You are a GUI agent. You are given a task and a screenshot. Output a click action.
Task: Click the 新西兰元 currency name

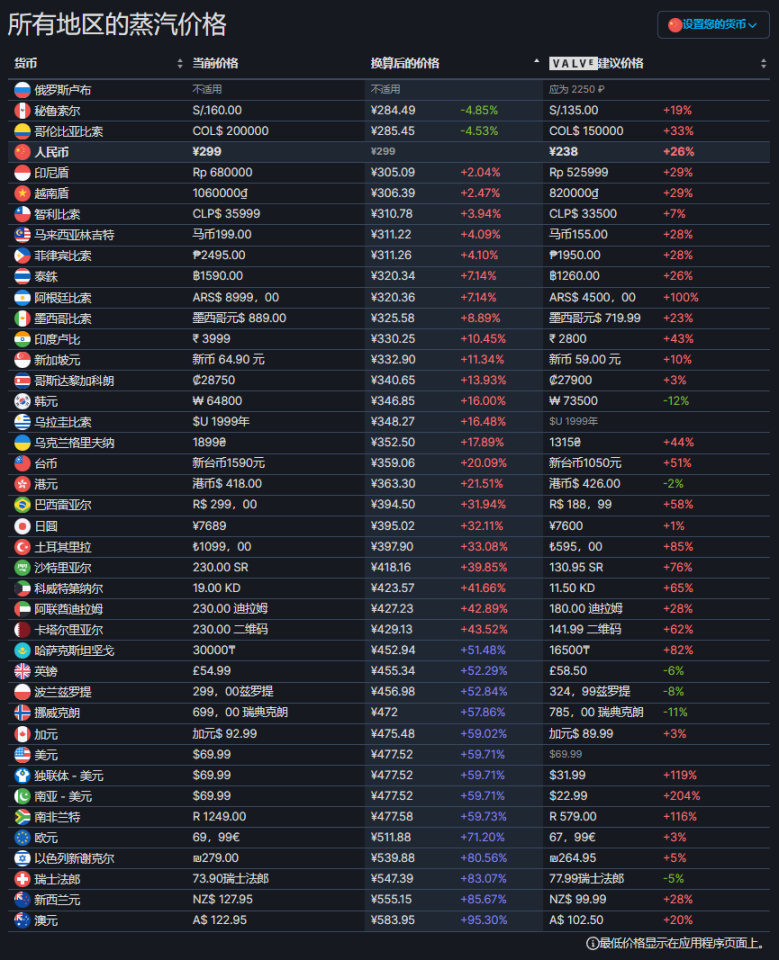(57, 899)
